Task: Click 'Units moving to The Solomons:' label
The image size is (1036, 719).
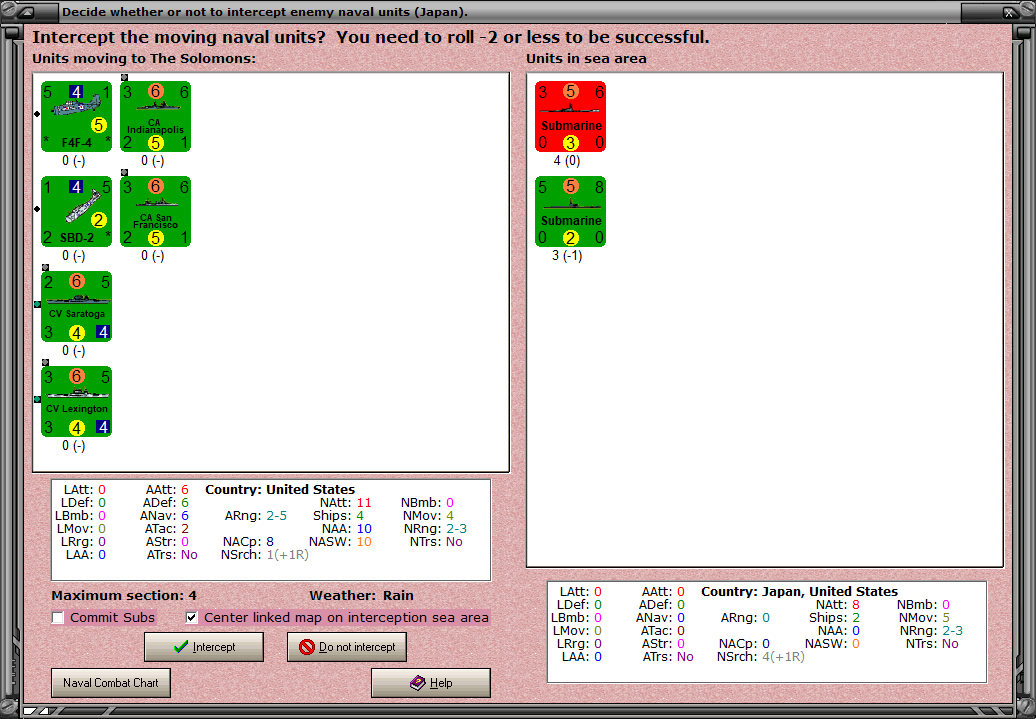Action: point(144,58)
